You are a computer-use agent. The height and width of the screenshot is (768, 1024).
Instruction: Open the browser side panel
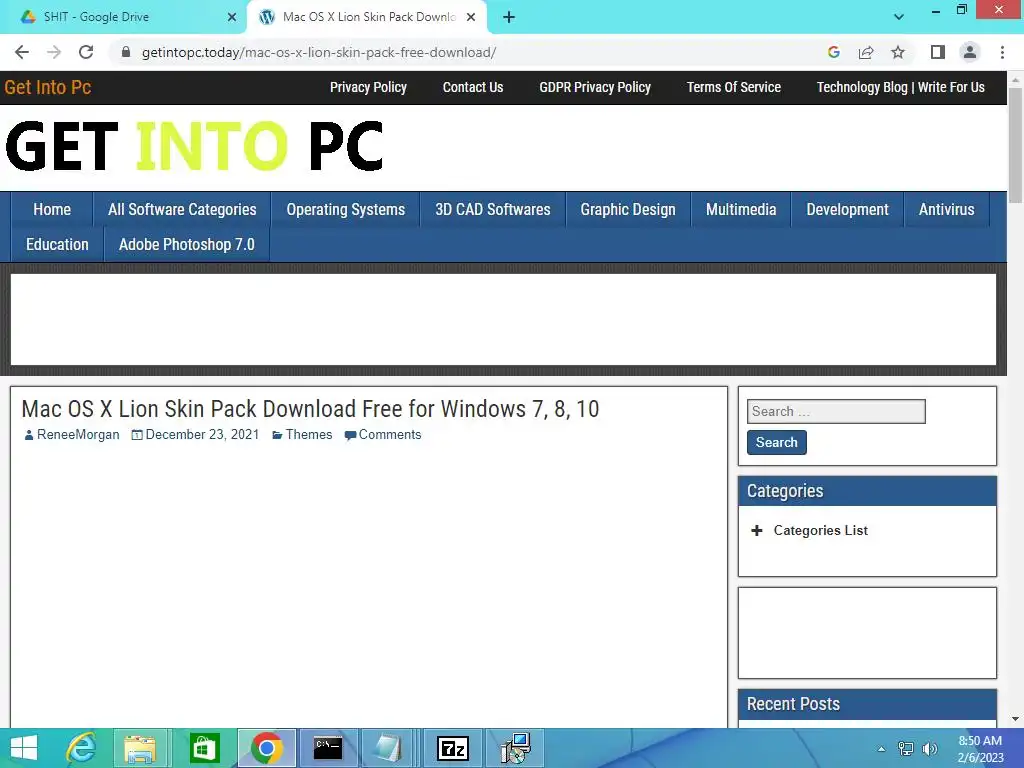938,52
